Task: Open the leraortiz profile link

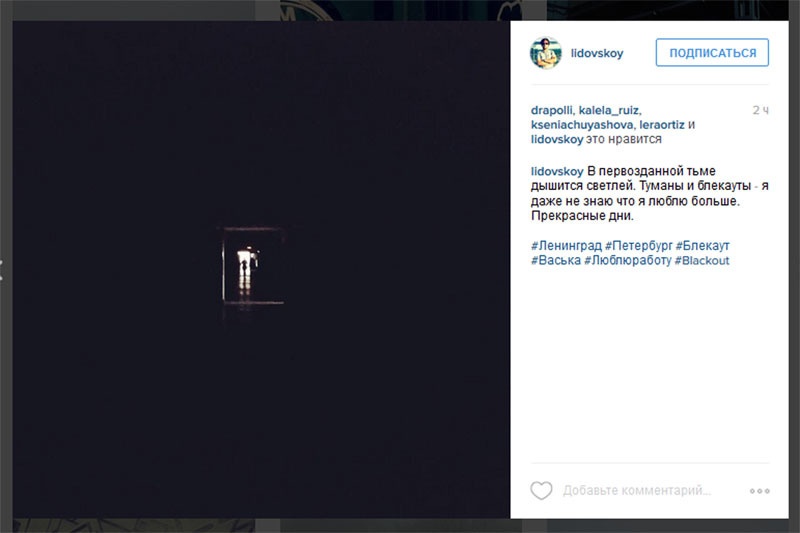Action: click(x=662, y=125)
